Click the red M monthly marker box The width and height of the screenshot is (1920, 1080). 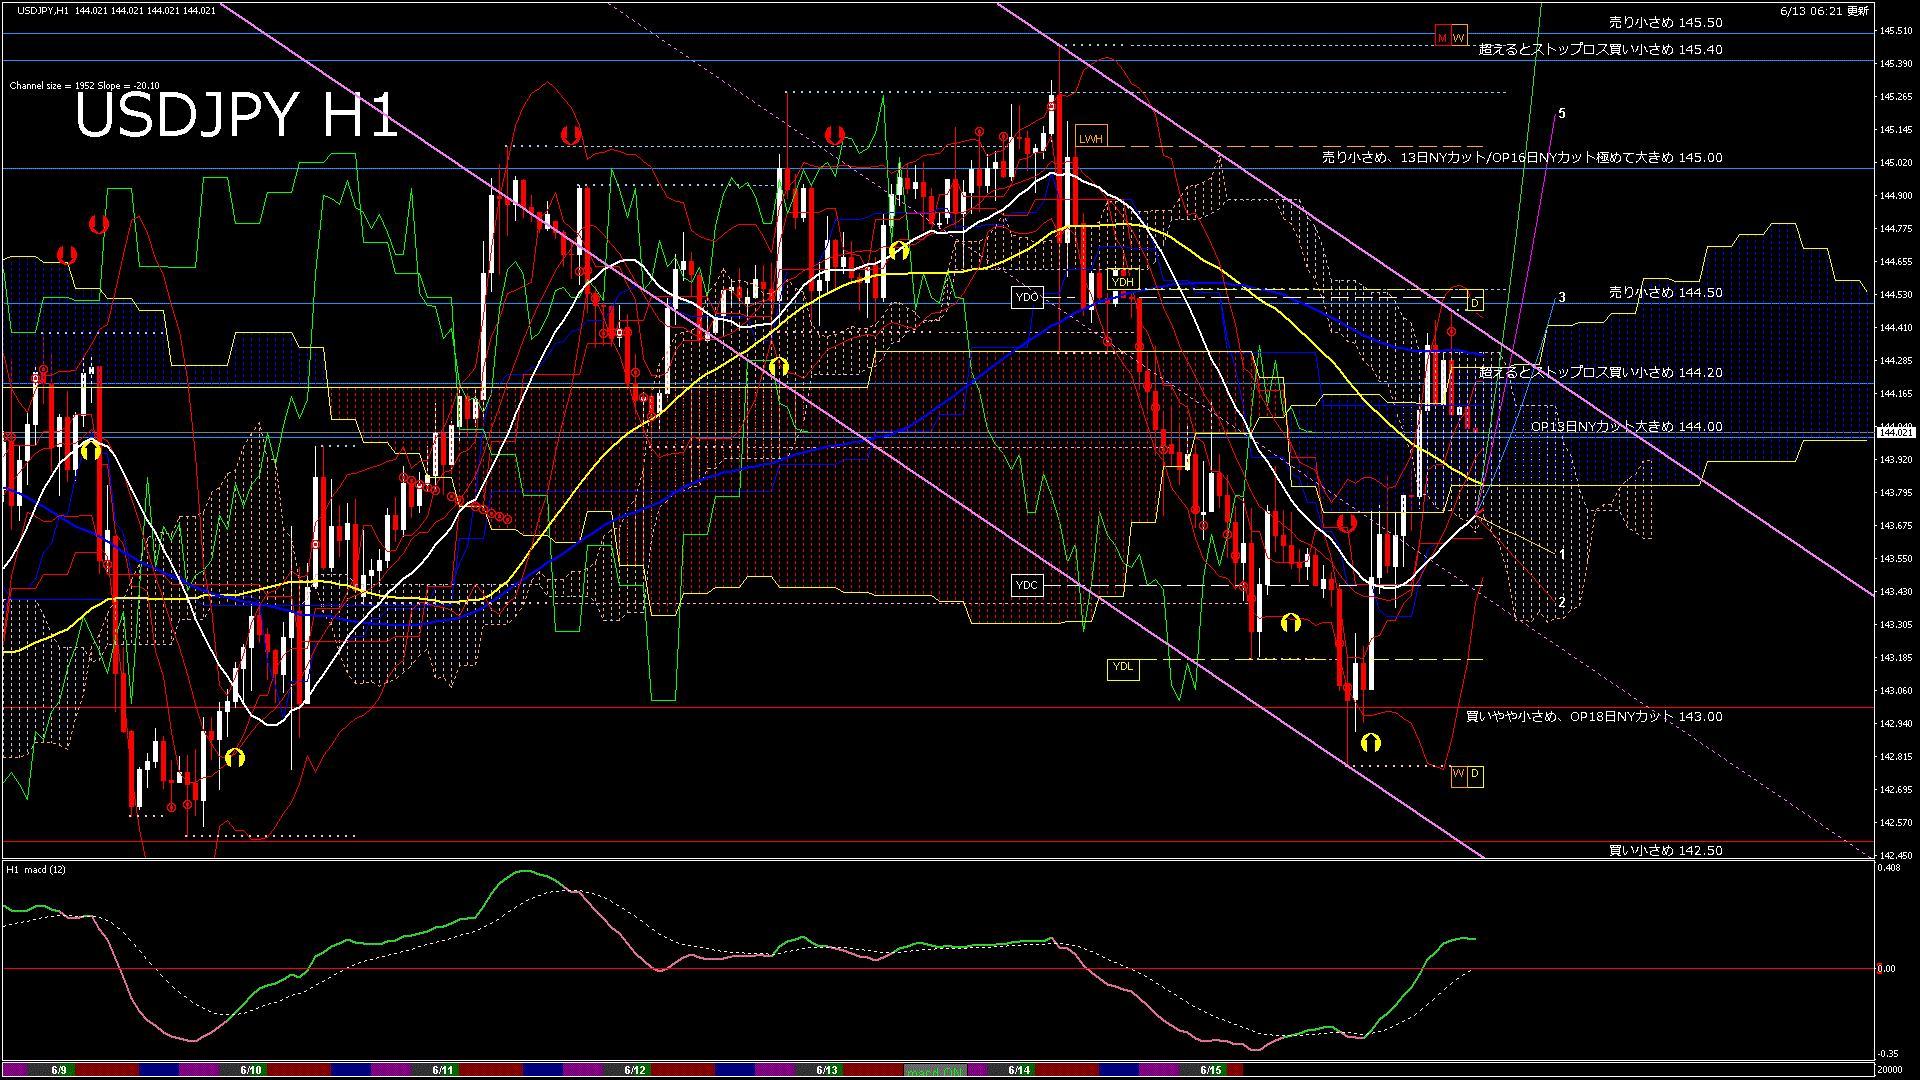[x=1442, y=37]
